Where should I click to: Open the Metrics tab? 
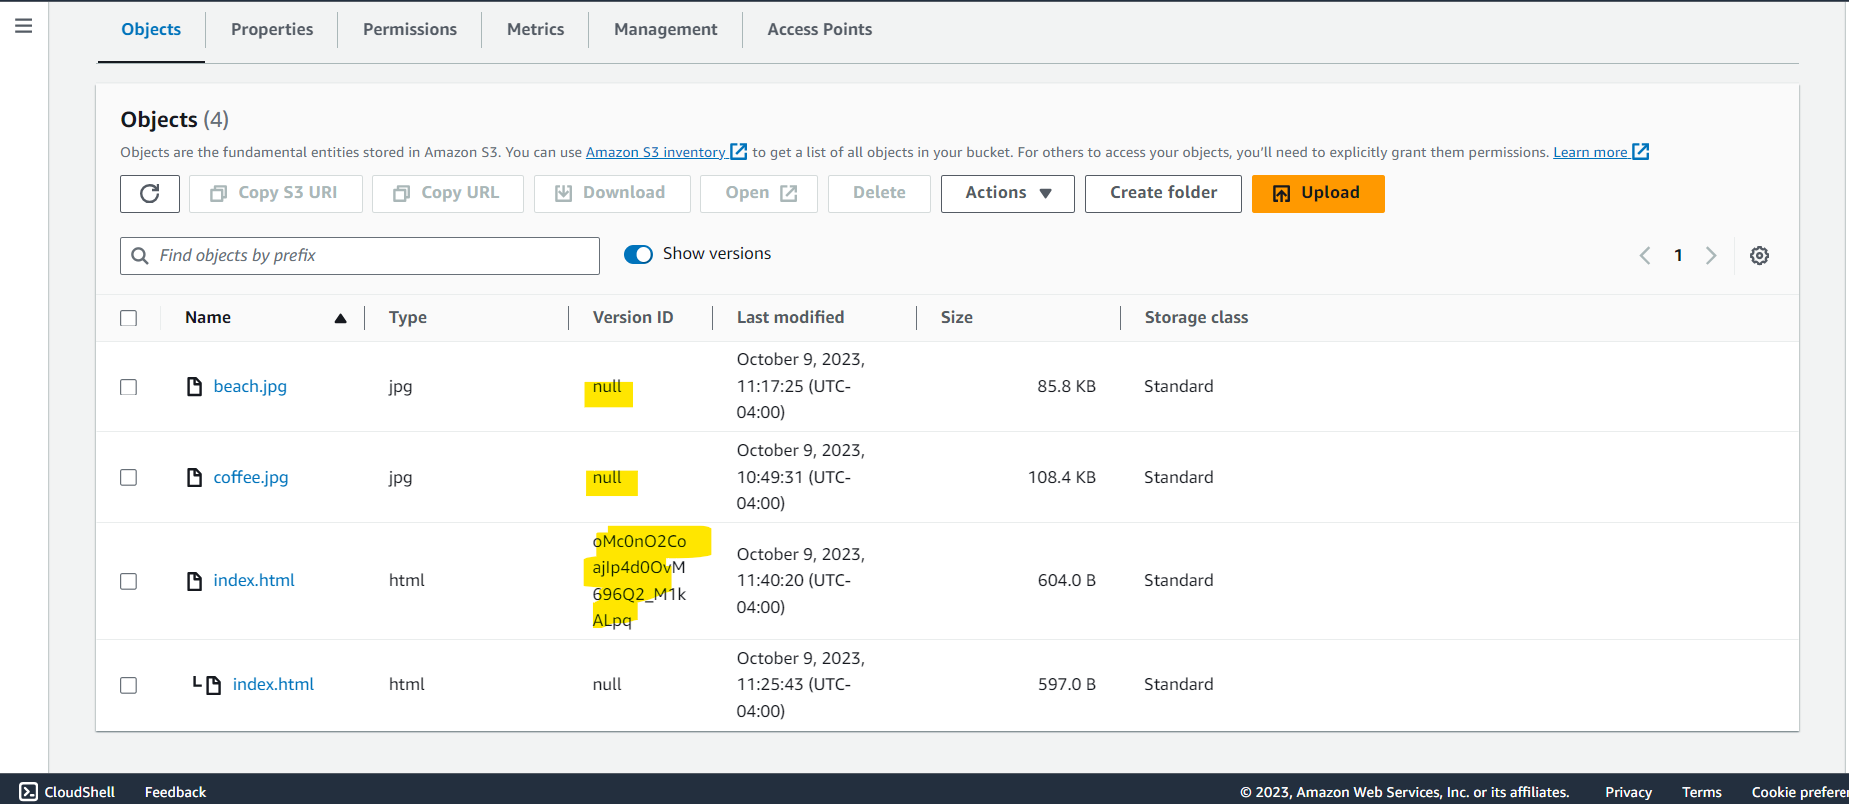[535, 30]
